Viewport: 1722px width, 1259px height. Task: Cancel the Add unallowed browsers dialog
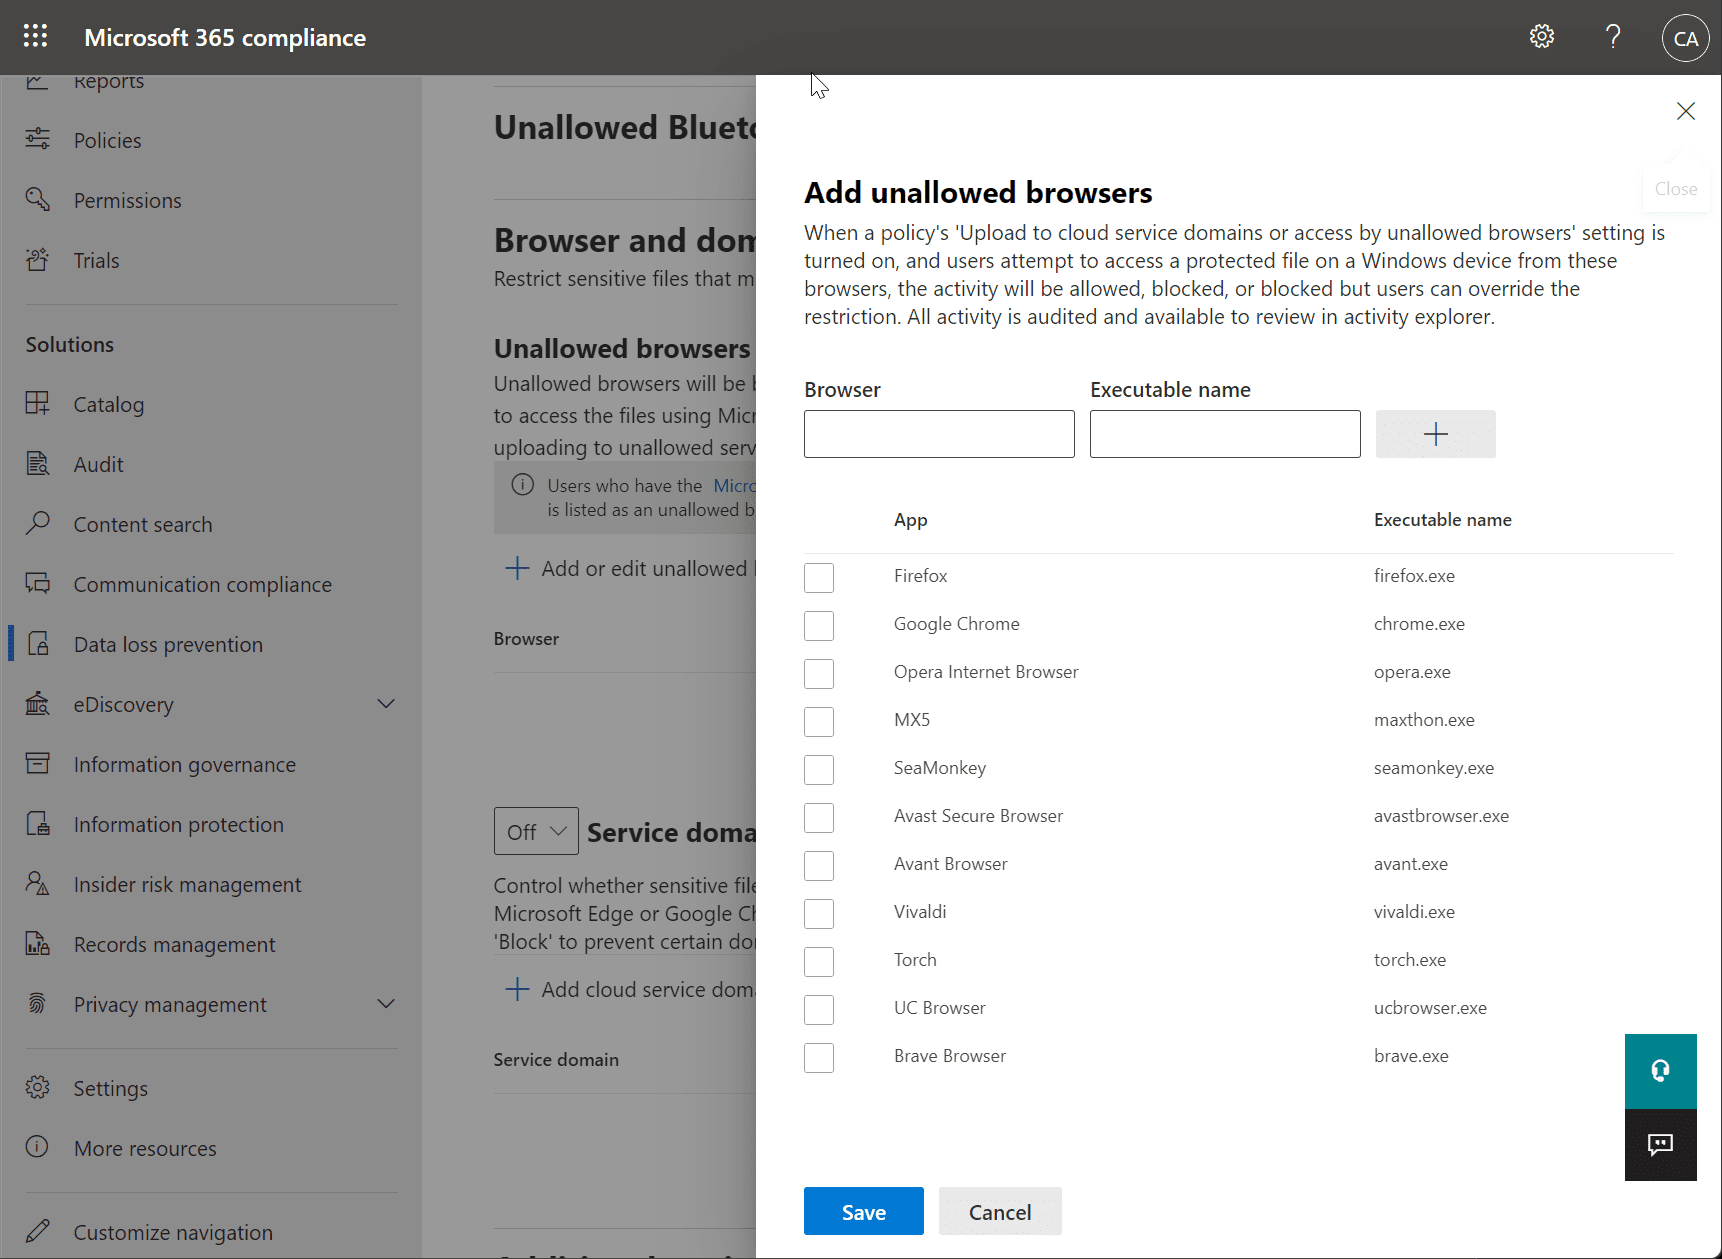(999, 1211)
